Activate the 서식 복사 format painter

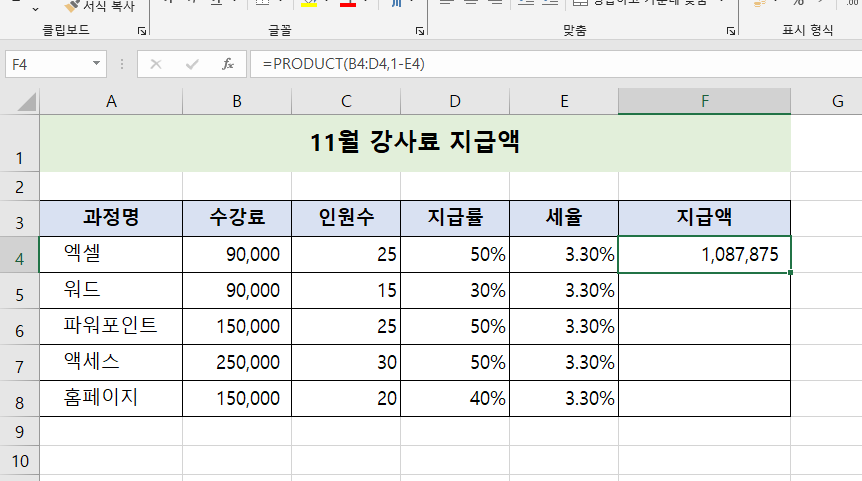pyautogui.click(x=100, y=6)
